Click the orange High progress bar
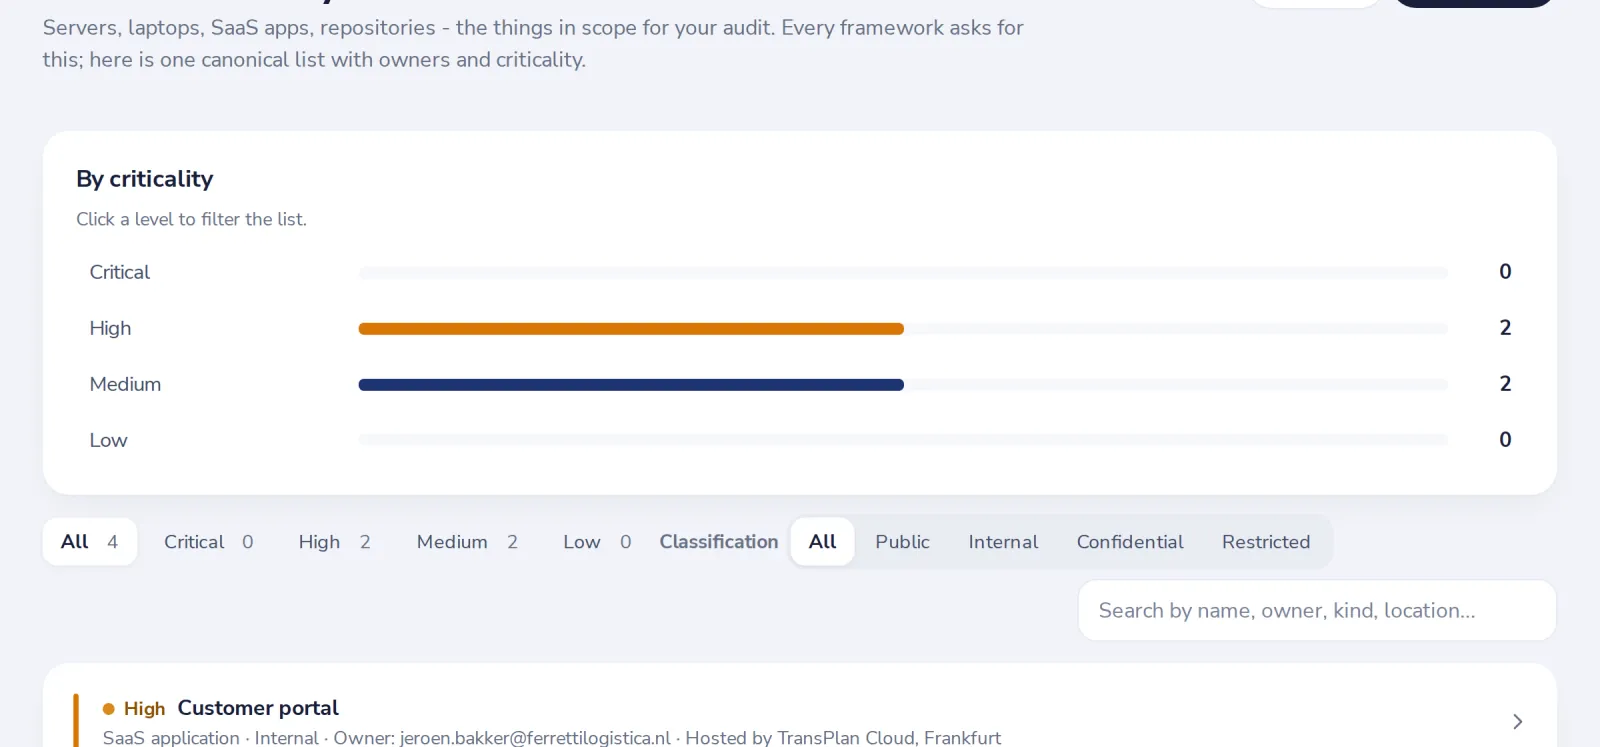This screenshot has height=747, width=1600. 631,329
